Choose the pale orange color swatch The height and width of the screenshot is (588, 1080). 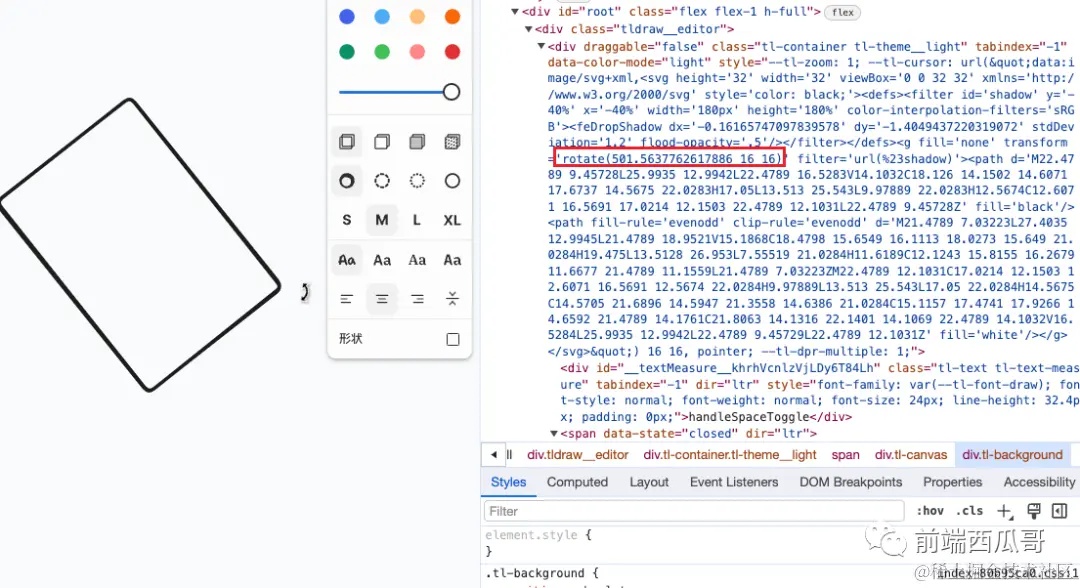[x=417, y=17]
